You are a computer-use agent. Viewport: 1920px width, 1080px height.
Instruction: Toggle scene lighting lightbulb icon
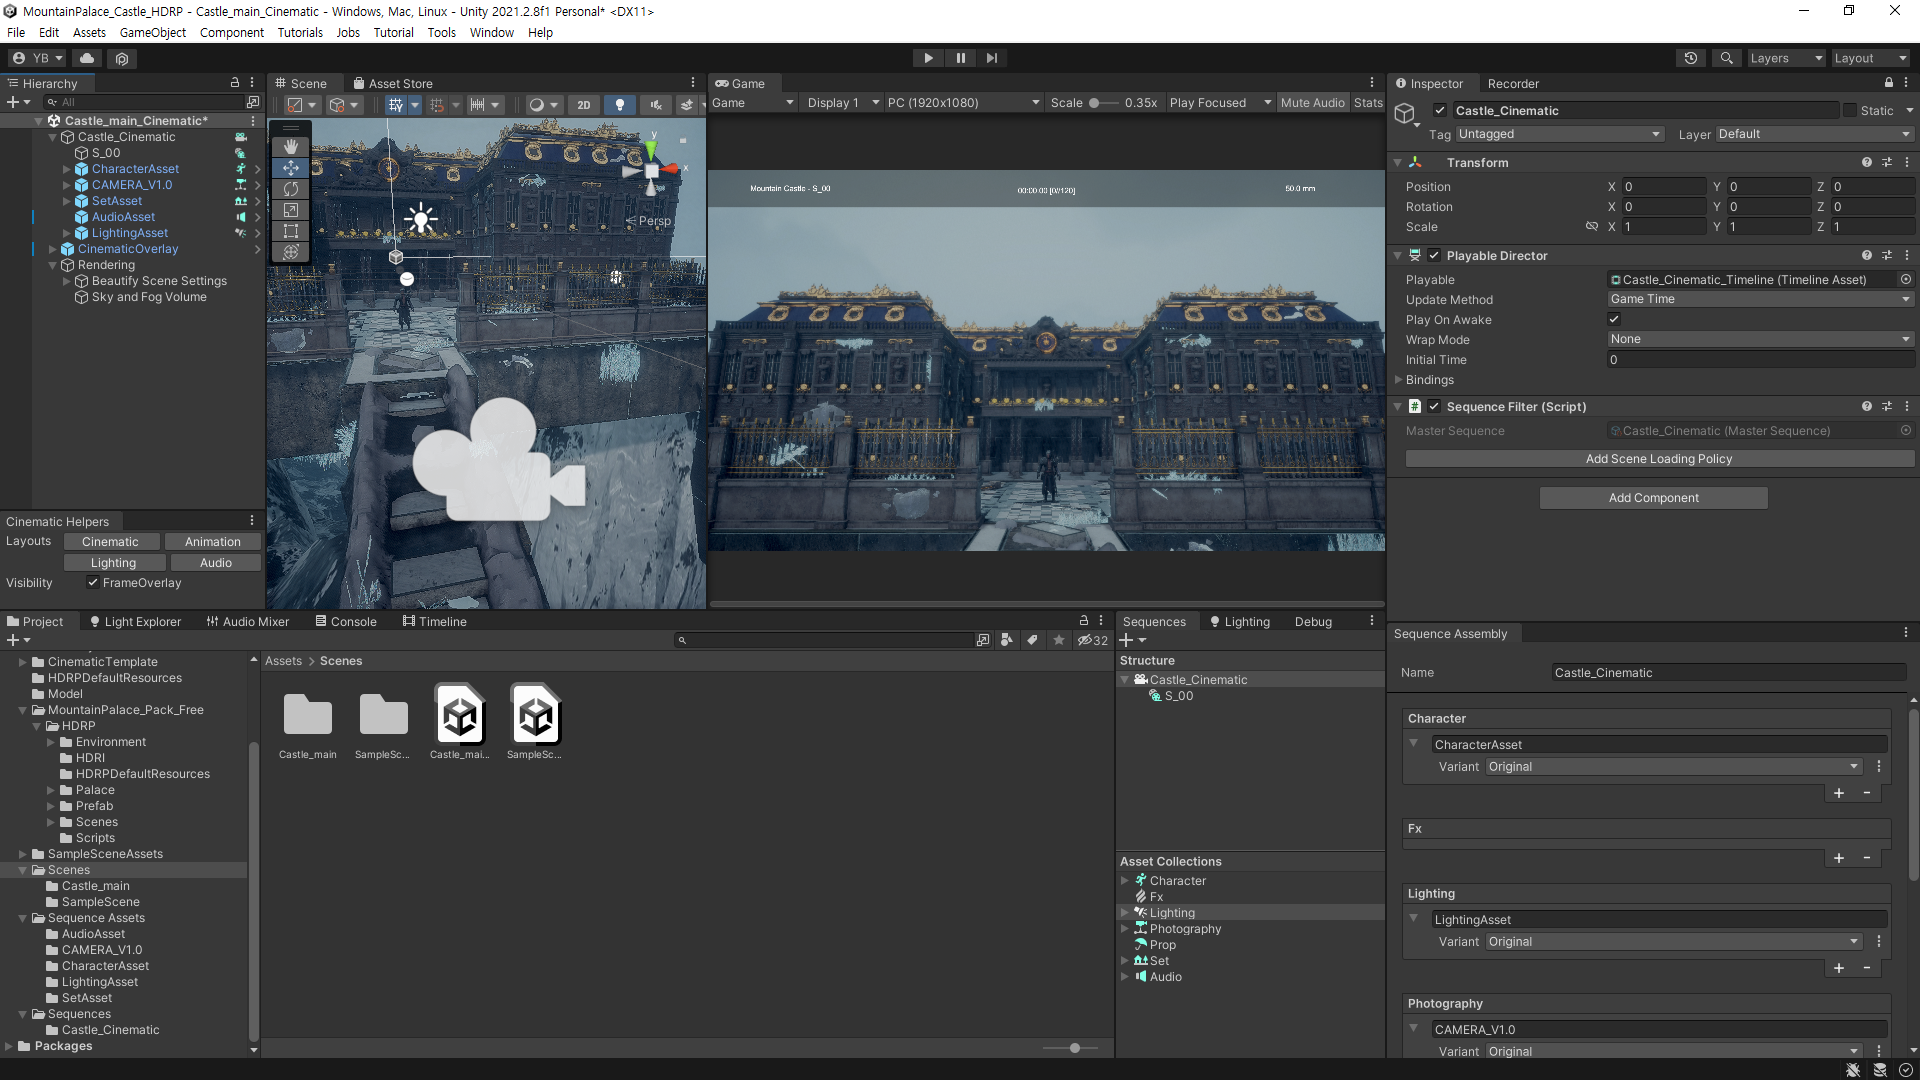point(620,104)
